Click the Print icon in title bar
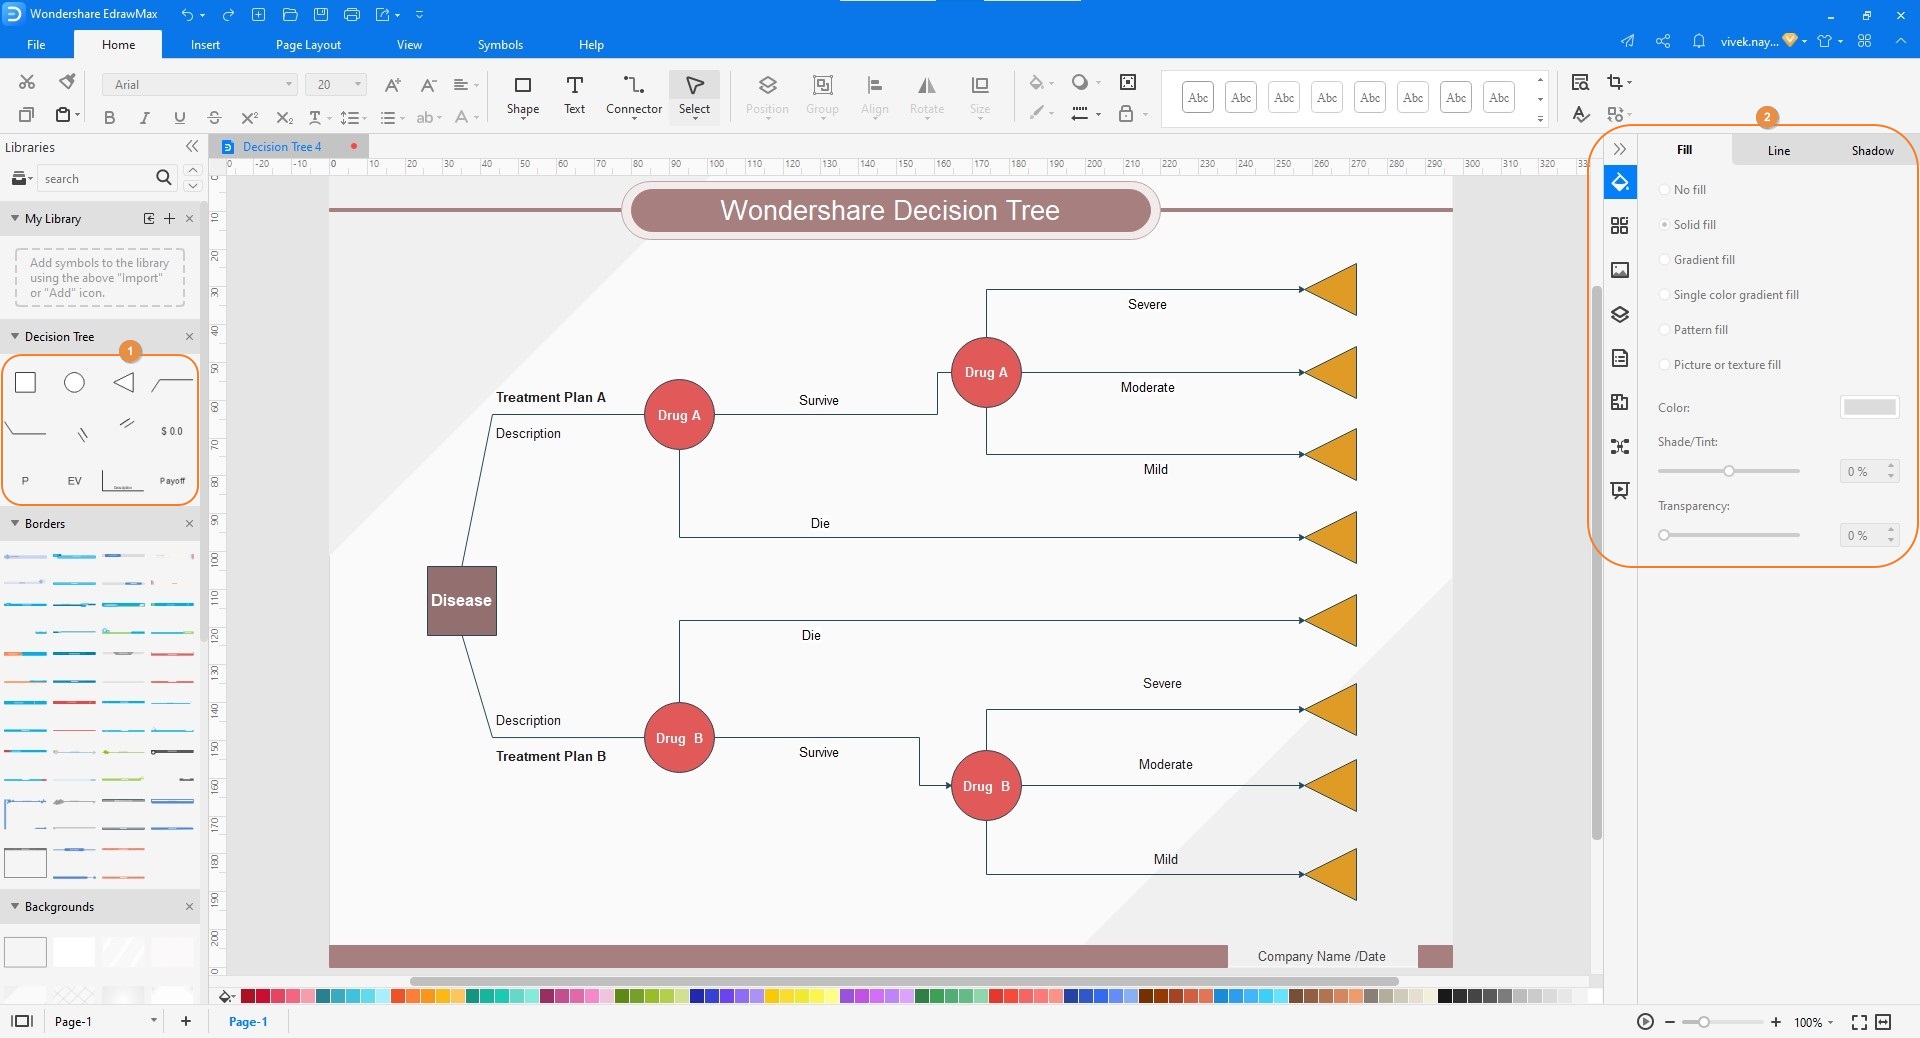1920x1038 pixels. (x=352, y=14)
